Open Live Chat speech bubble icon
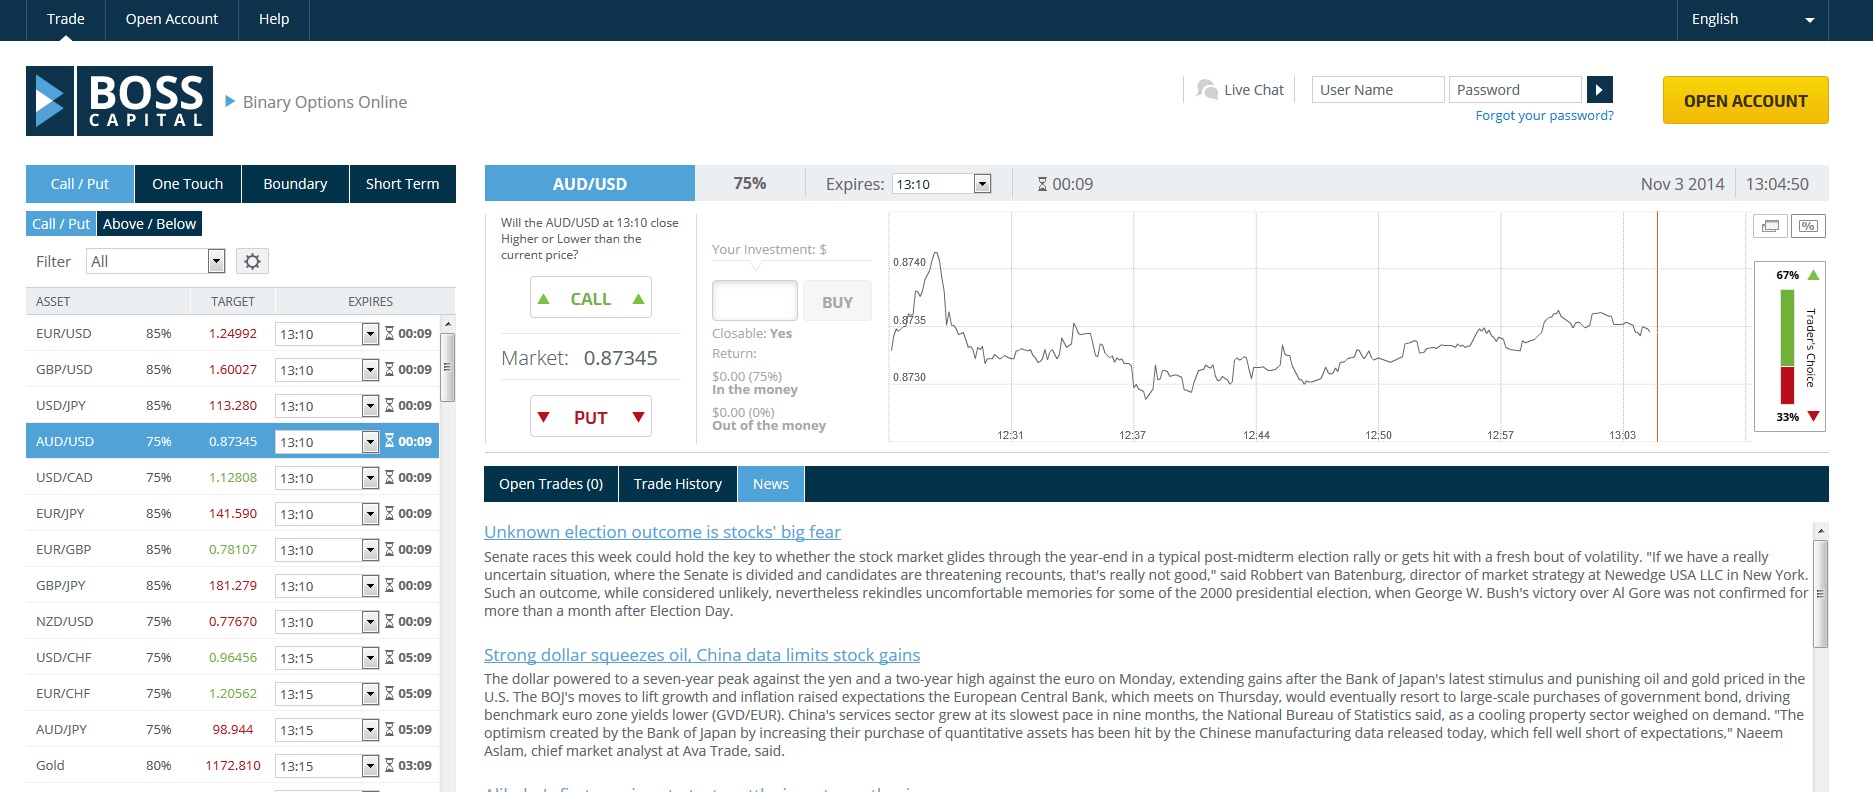Screen dimensions: 1873x792 [1207, 90]
